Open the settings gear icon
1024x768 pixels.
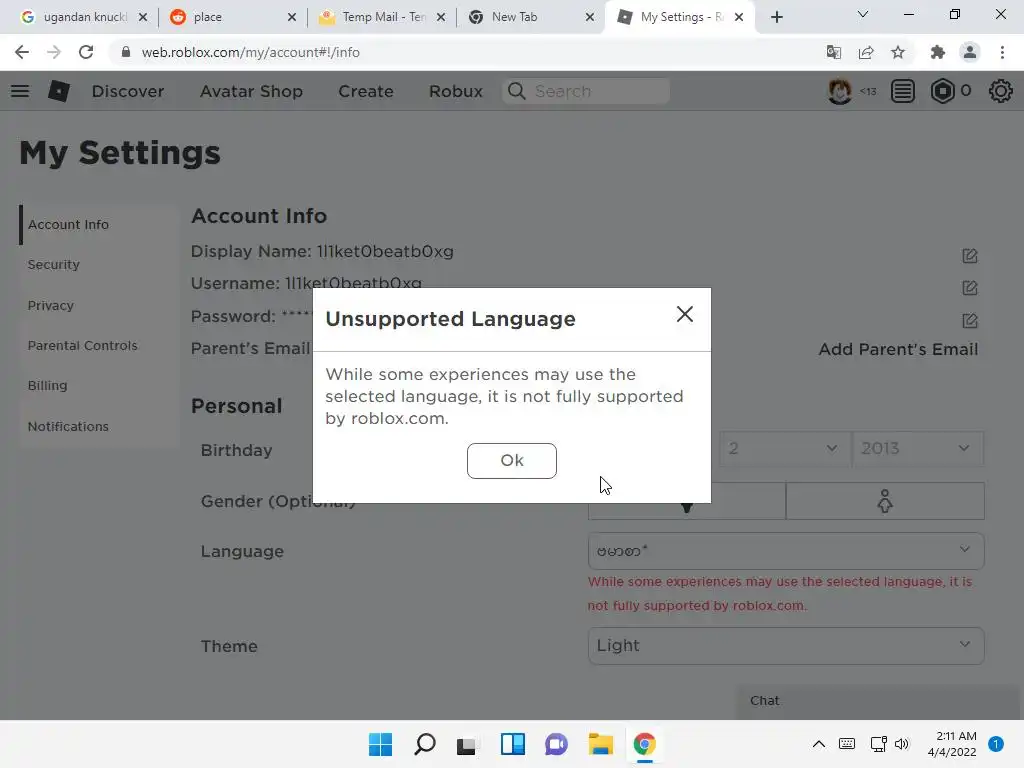click(x=1000, y=91)
